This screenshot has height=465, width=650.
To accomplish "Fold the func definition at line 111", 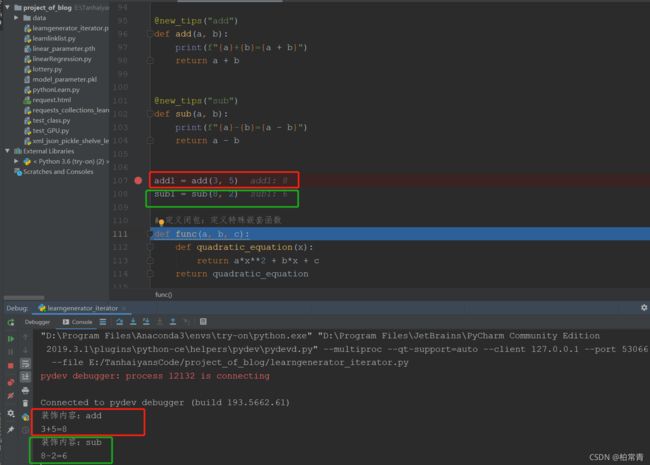I will tap(151, 234).
